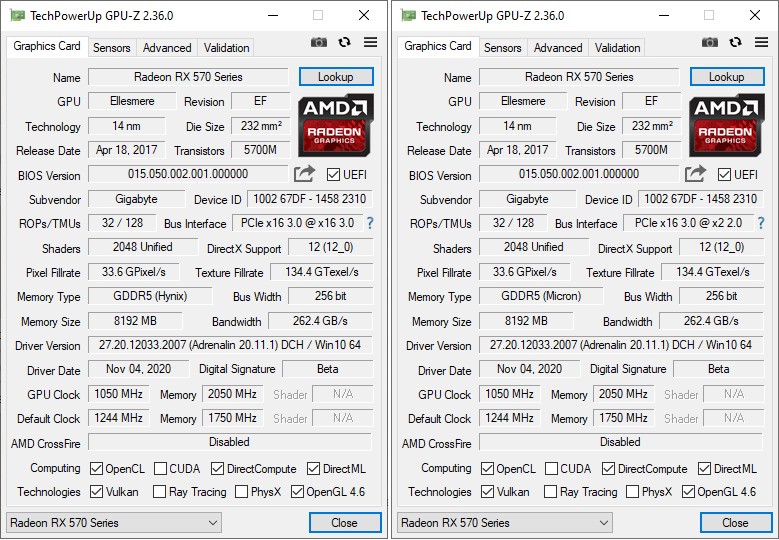Click GPU-Z title bar icon, left window
Viewport: 779px width, 540px height.
pos(17,15)
